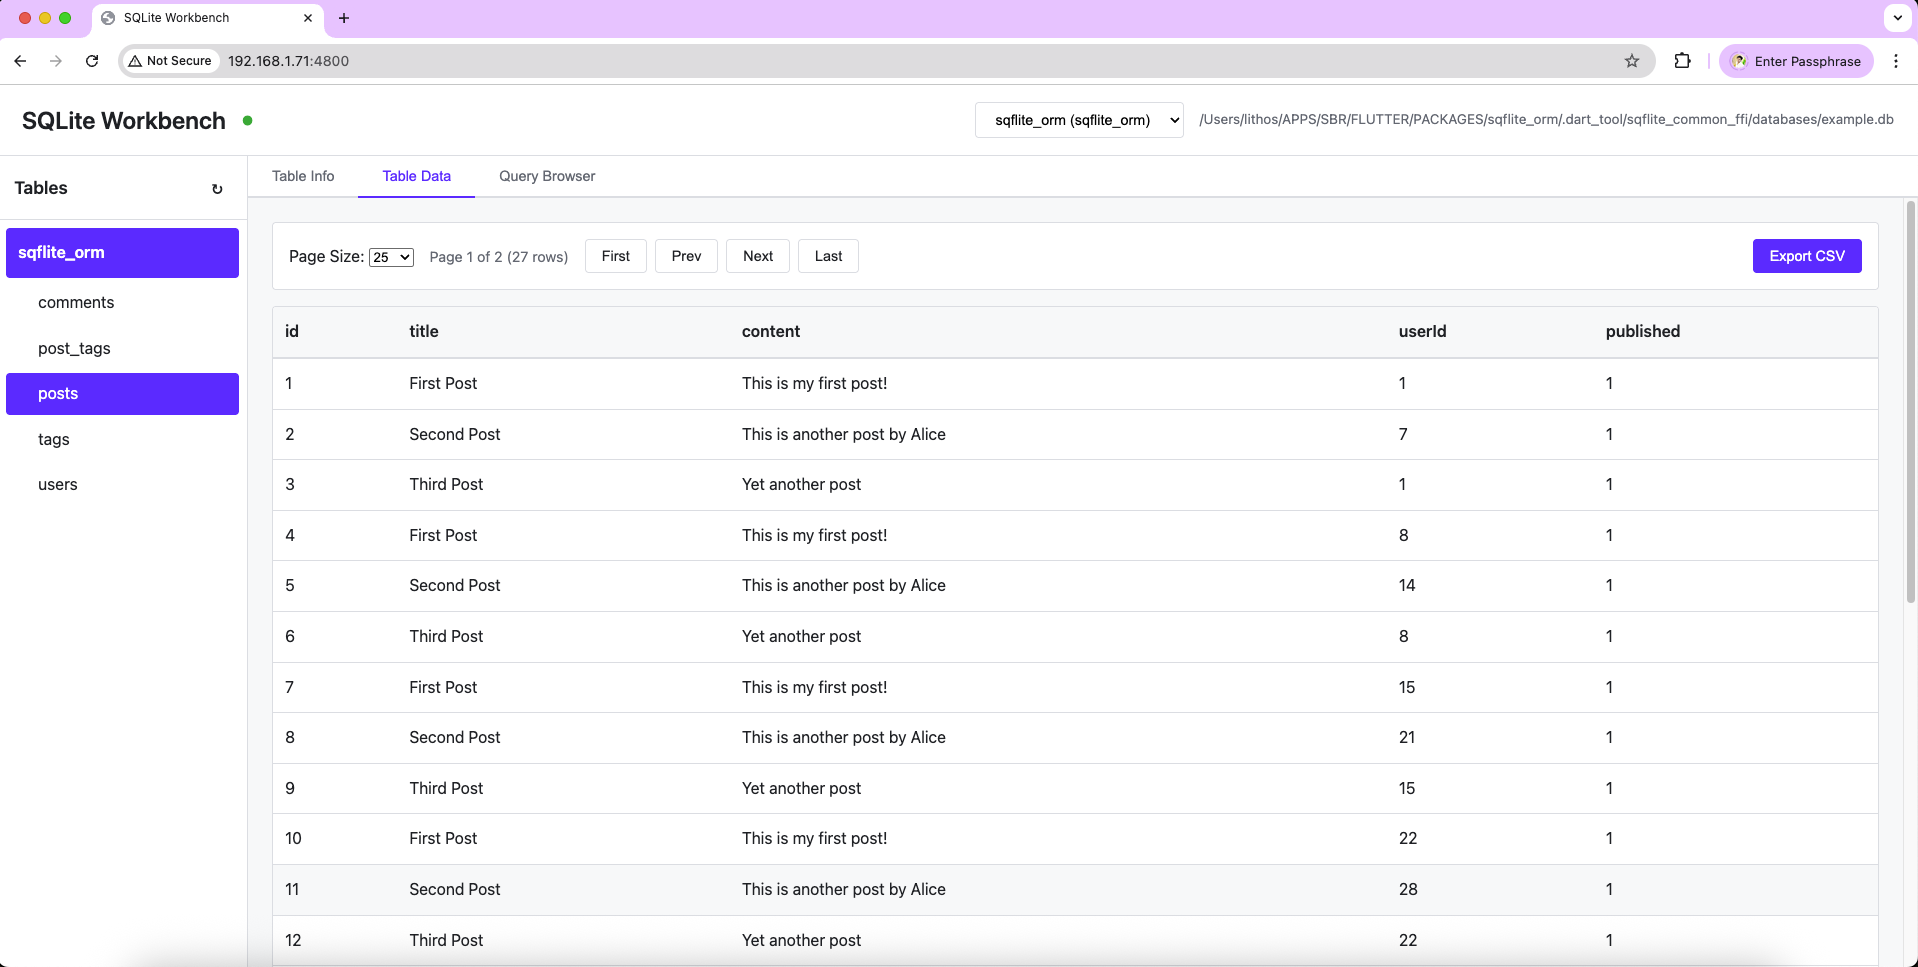The height and width of the screenshot is (967, 1918).
Task: Open the database selector dropdown
Action: (x=1078, y=119)
